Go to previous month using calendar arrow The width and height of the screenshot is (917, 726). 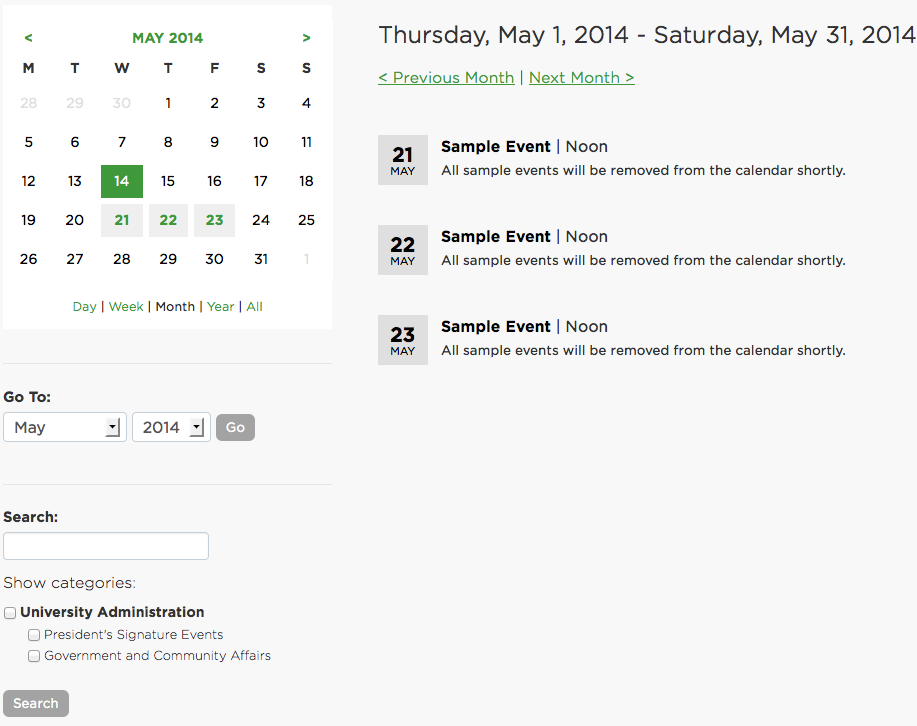coord(28,38)
